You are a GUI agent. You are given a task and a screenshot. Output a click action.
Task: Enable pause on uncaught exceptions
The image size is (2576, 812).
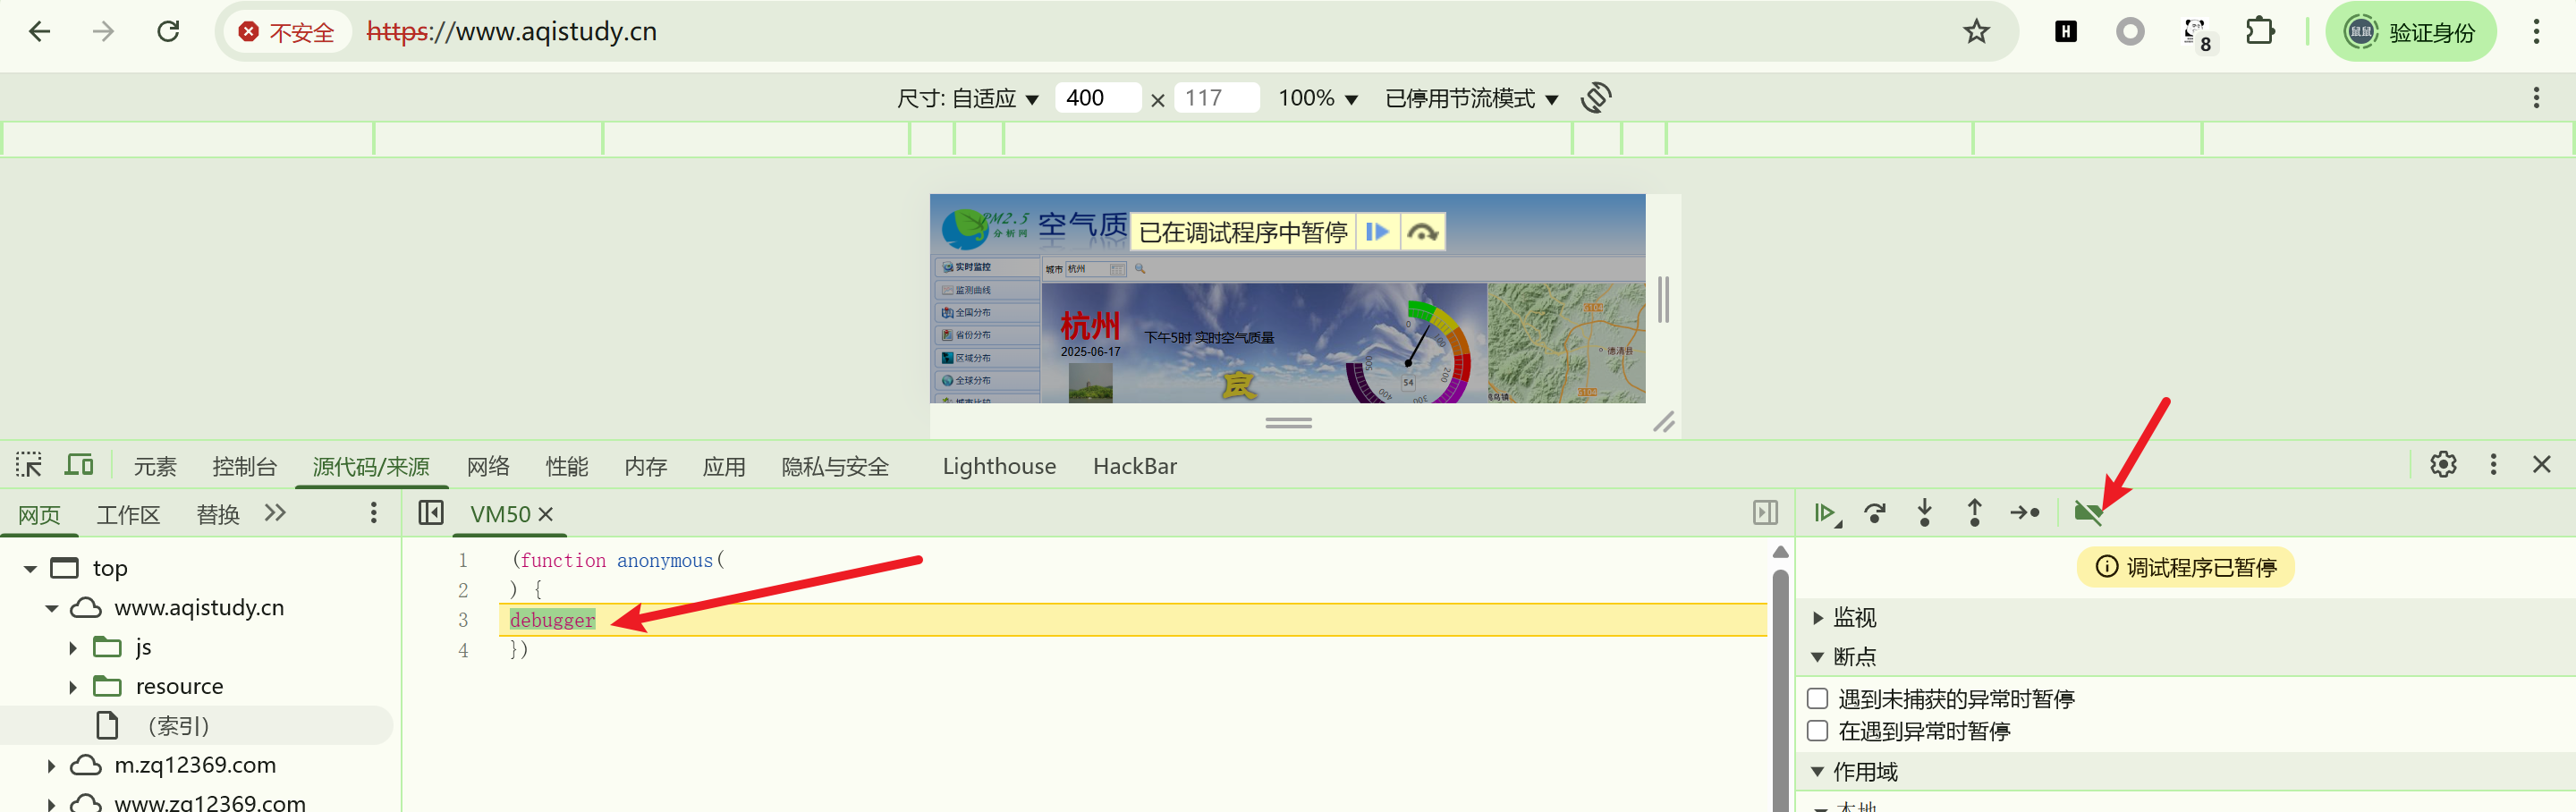[1818, 698]
